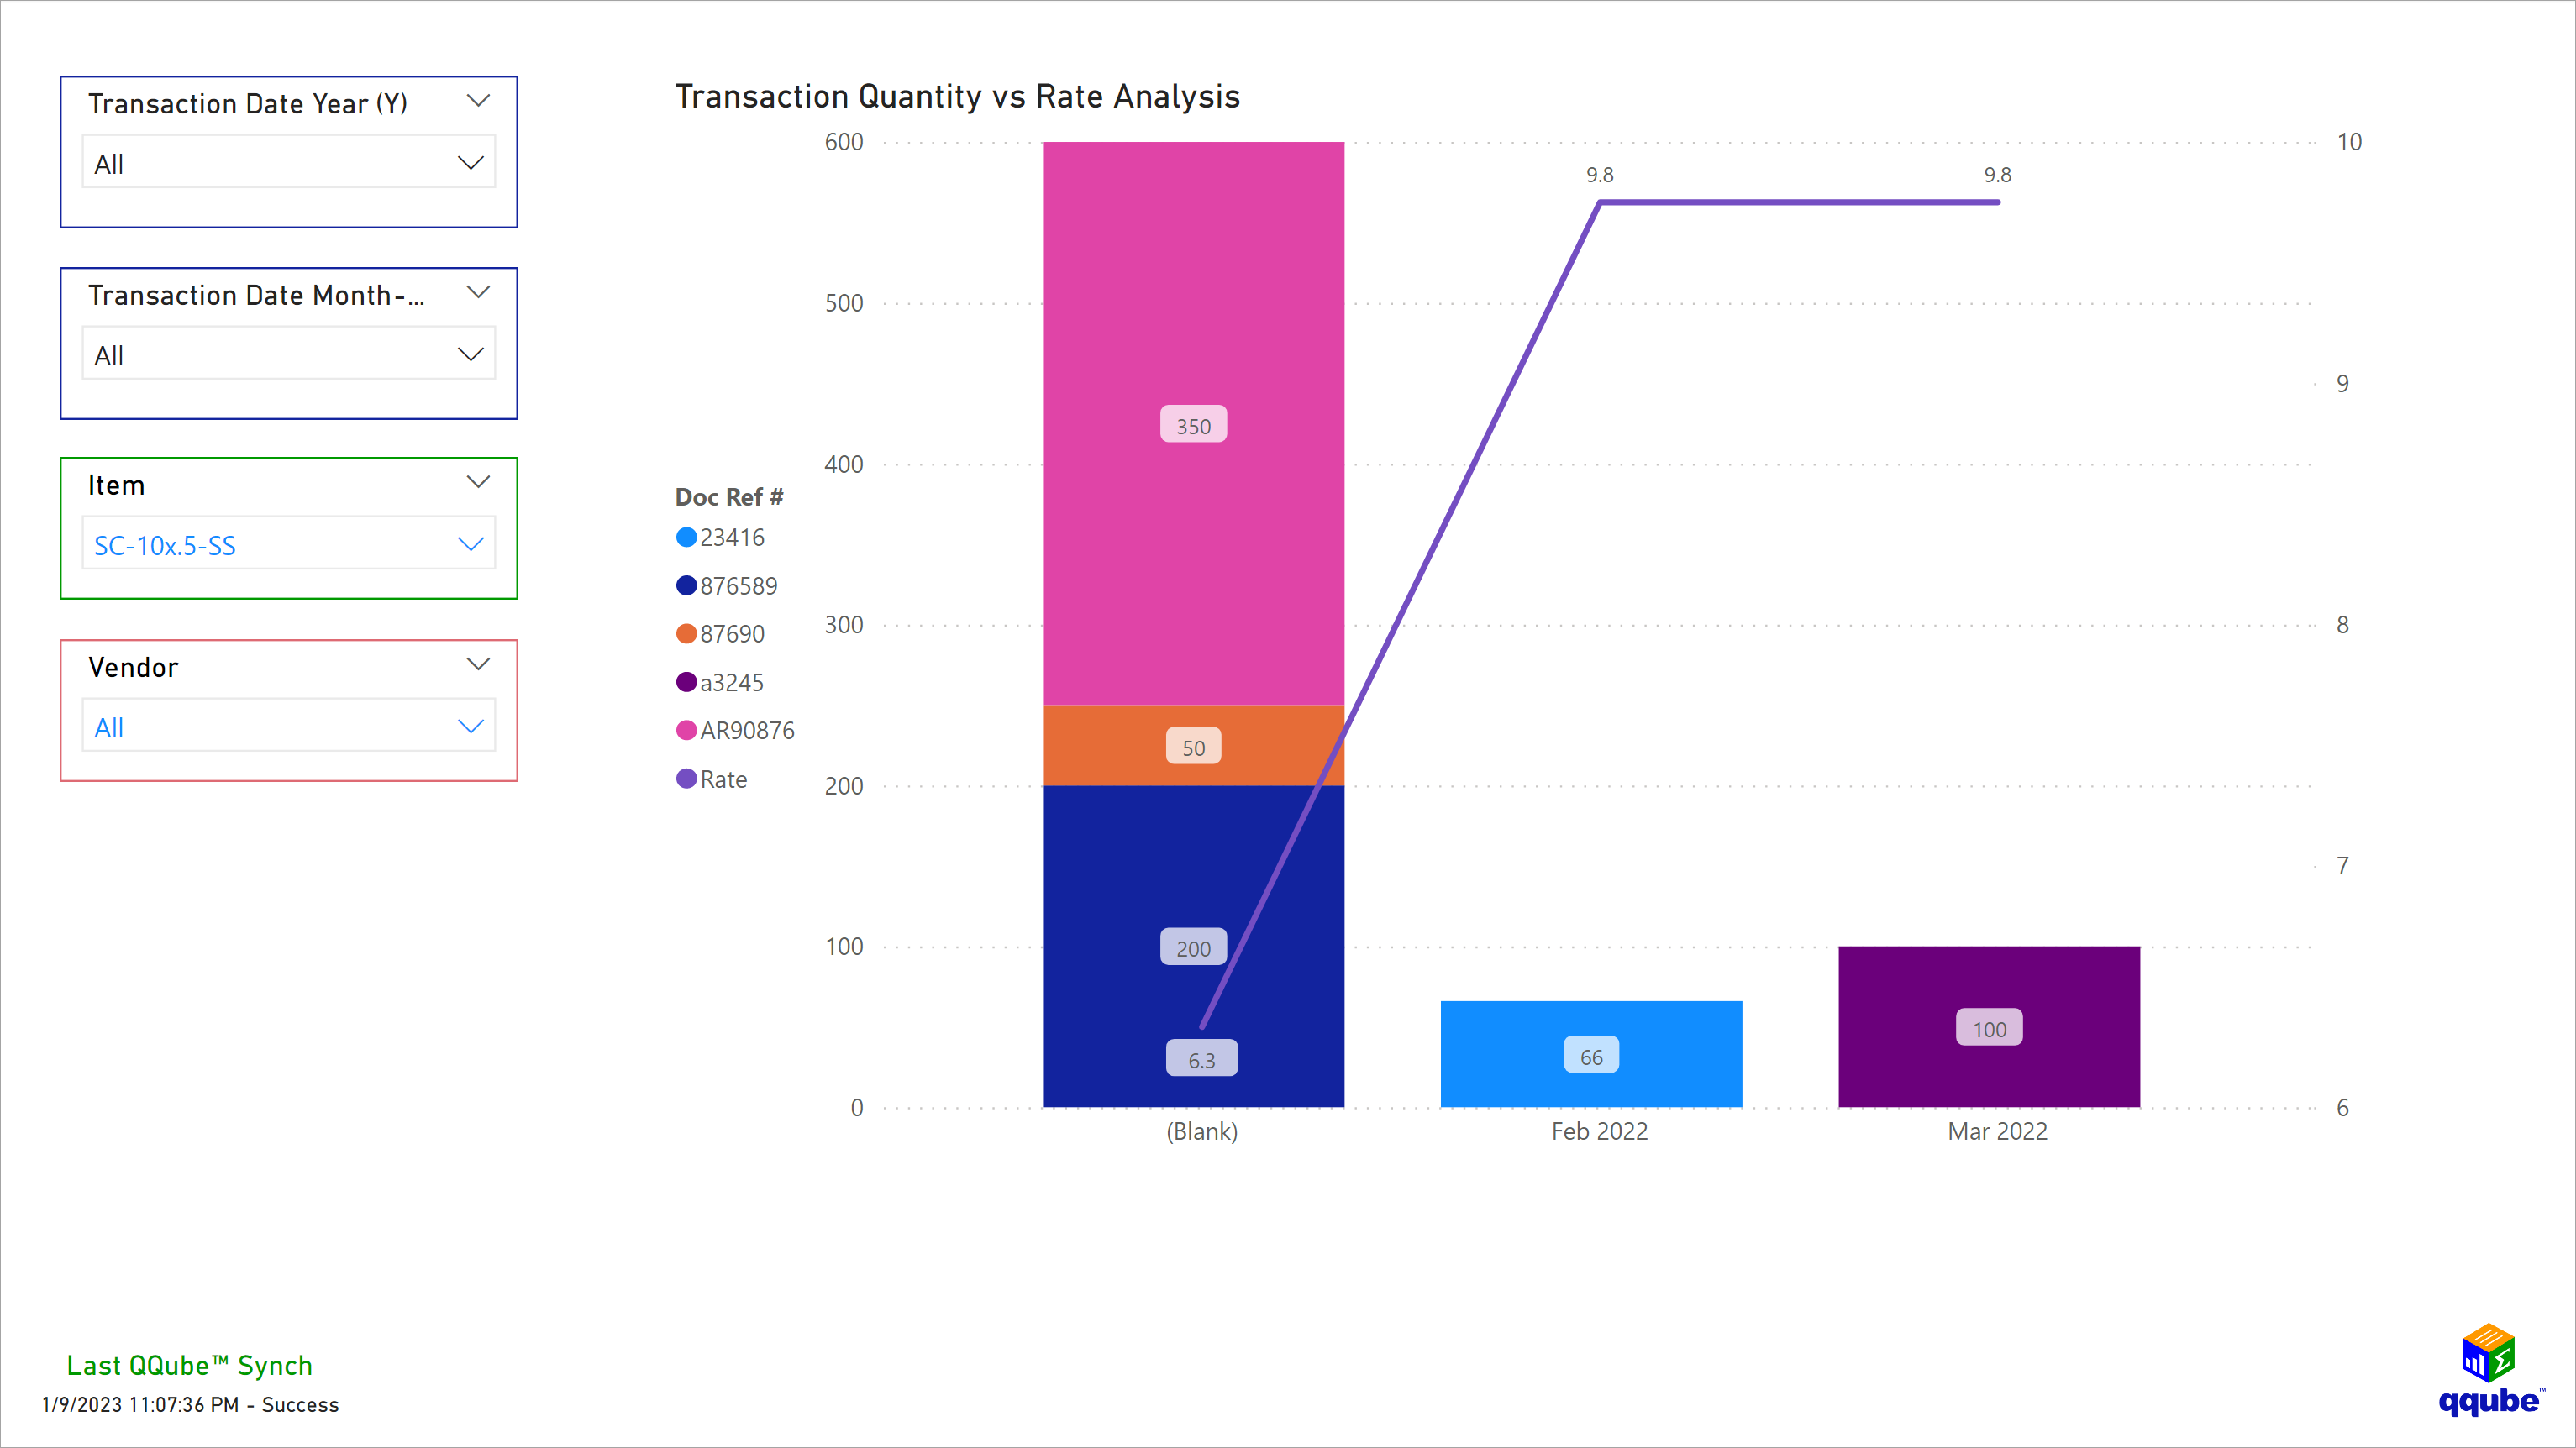This screenshot has height=1448, width=2576.
Task: Collapse the Transaction Date Year slicer header
Action: click(479, 100)
